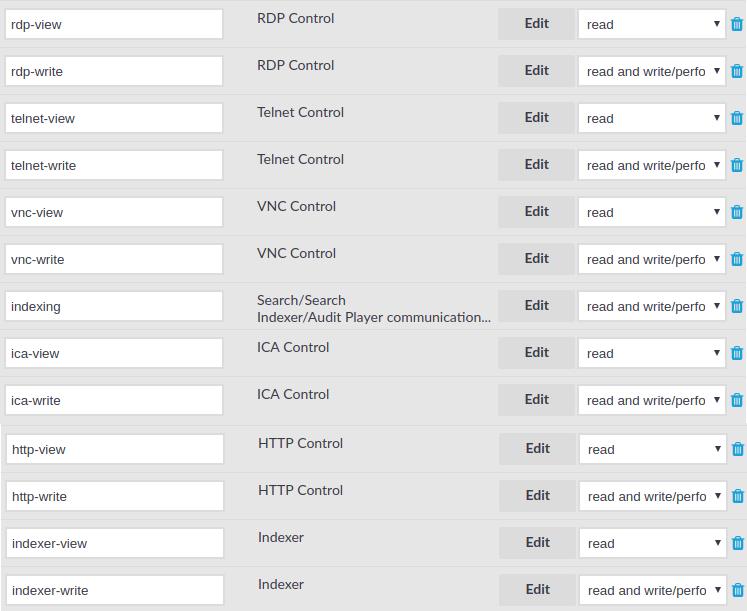Click Edit button for indexer-view
Viewport: 747px width, 611px height.
(x=537, y=542)
